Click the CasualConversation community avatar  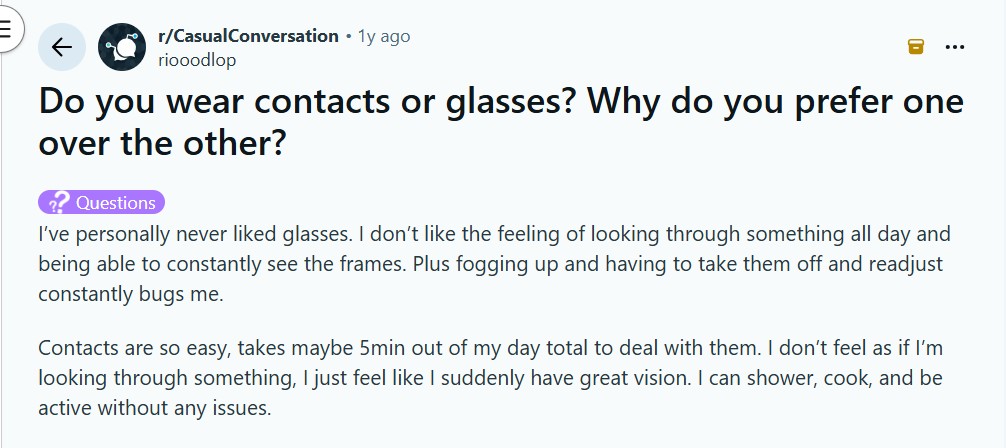[x=122, y=47]
